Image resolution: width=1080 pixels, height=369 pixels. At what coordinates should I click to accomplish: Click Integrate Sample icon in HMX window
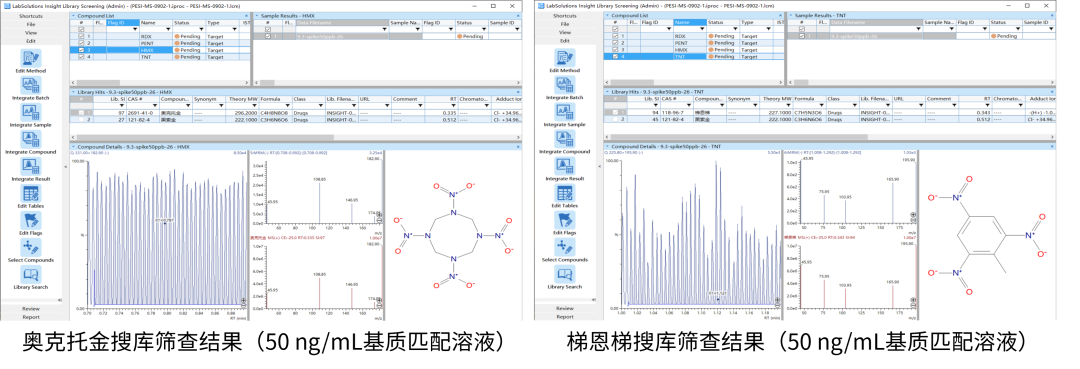tap(31, 112)
